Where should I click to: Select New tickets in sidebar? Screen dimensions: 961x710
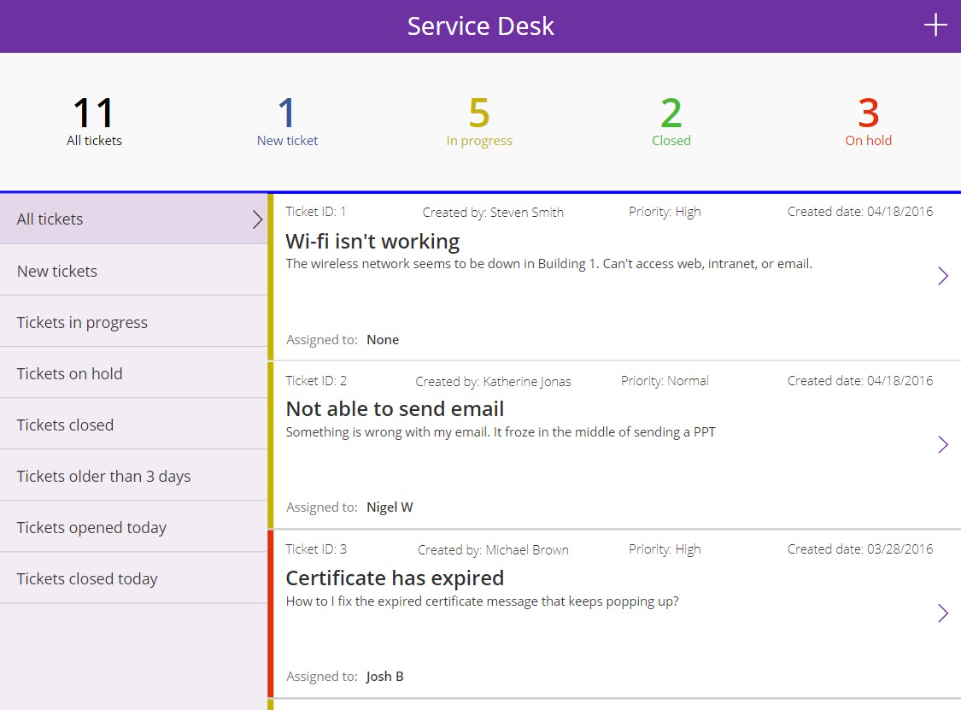coord(57,271)
